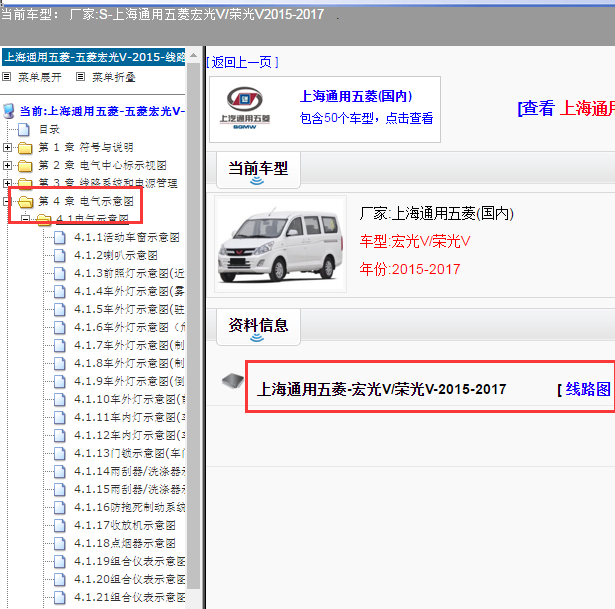Collapse the 第 4 章 电气示意图 node
This screenshot has width=615, height=609.
point(6,202)
